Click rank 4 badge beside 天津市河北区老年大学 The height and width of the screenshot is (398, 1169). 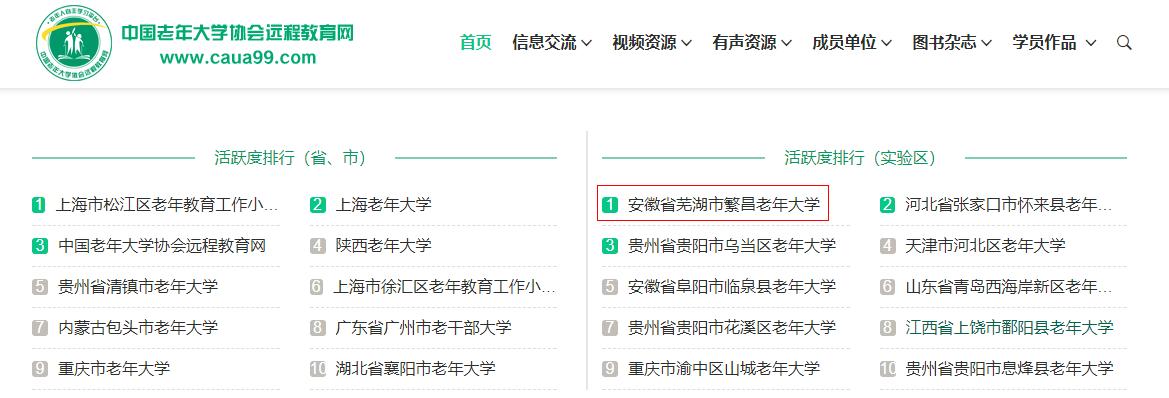887,245
